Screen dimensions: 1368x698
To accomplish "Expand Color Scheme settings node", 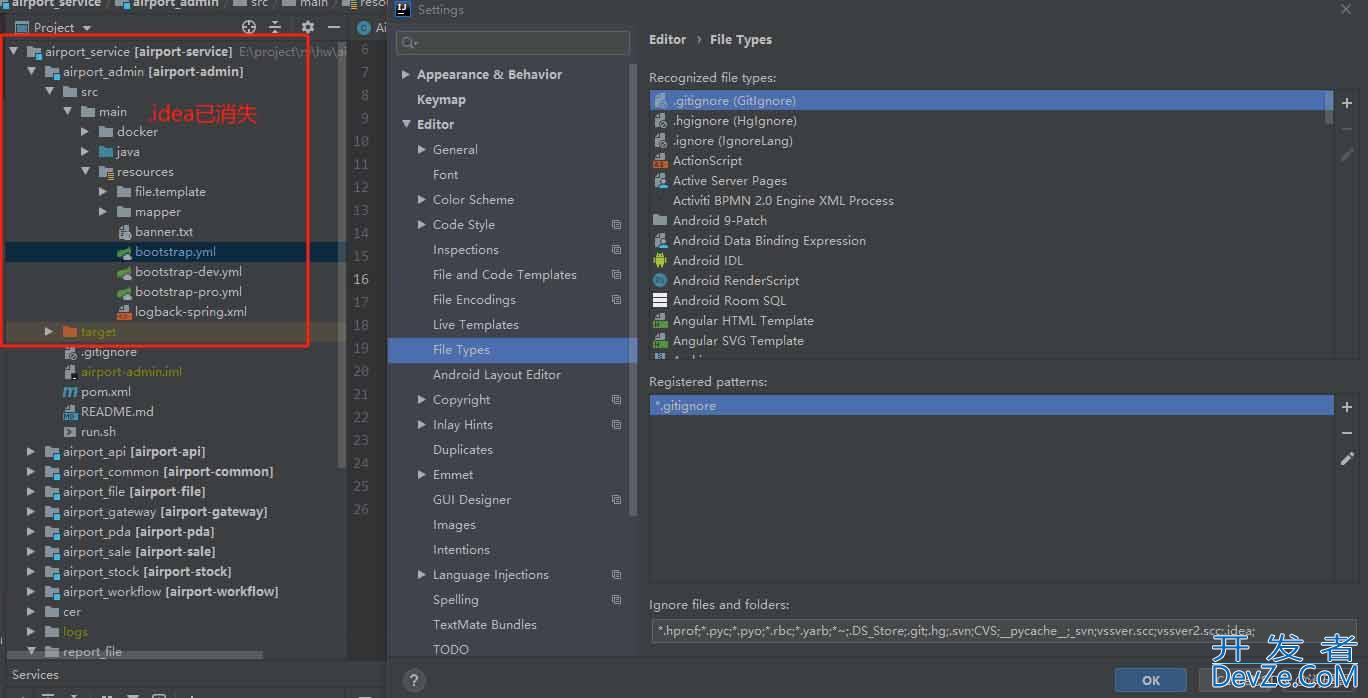I will click(422, 200).
